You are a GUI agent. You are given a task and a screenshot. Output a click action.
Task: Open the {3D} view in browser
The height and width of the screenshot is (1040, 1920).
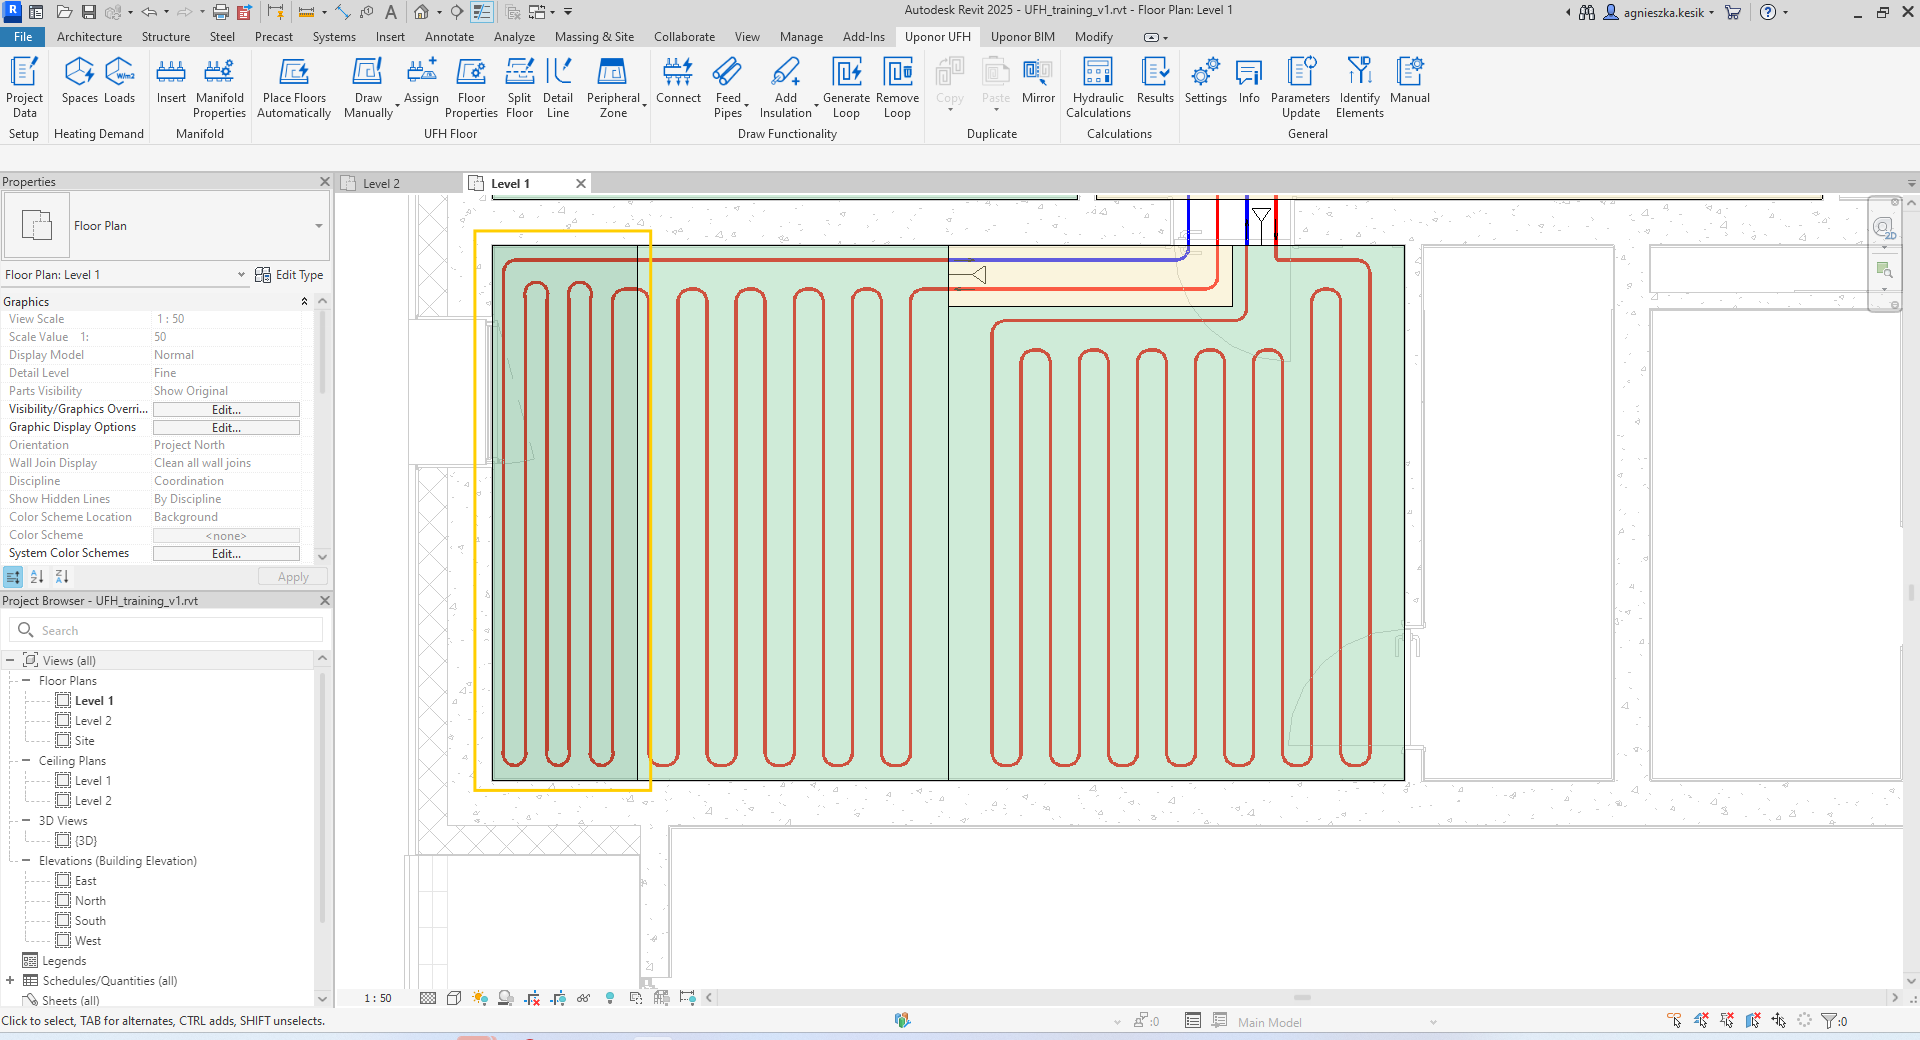tap(86, 841)
